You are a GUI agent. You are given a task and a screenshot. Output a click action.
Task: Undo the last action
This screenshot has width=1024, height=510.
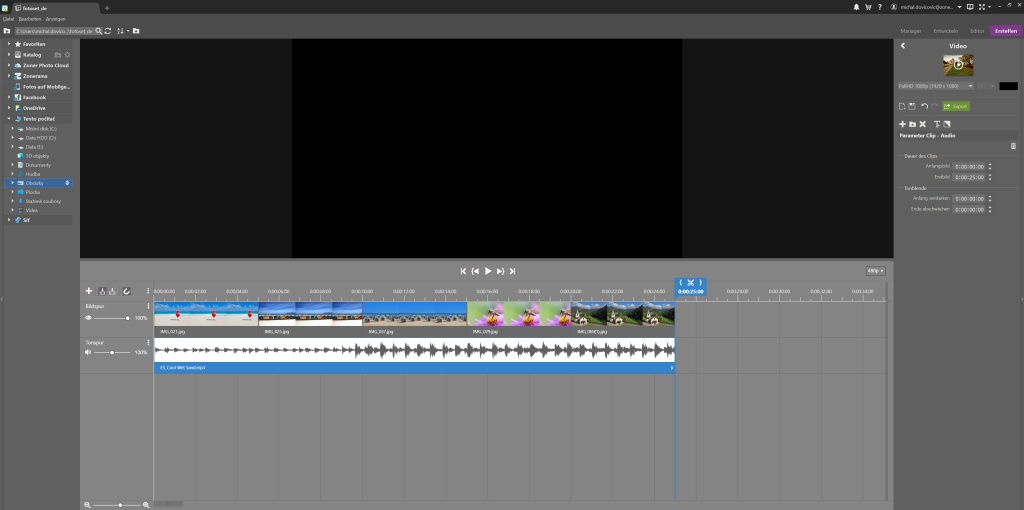[924, 106]
